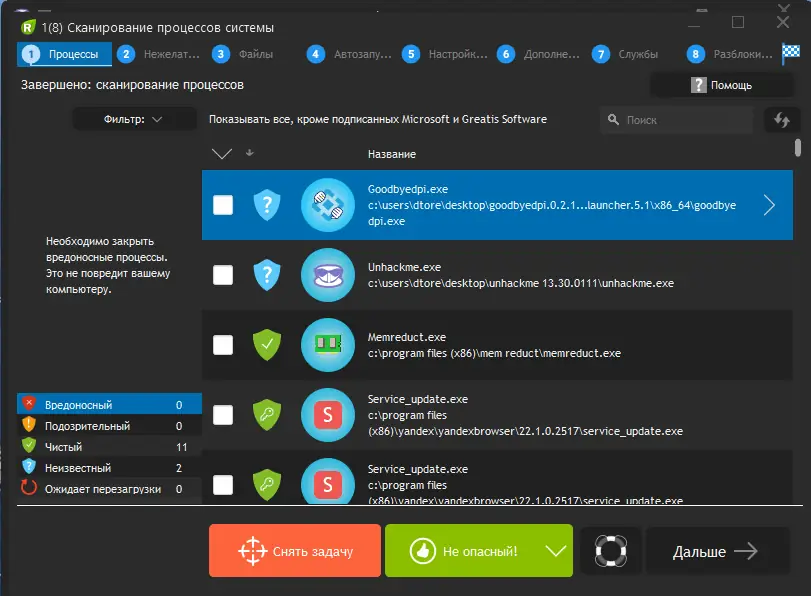
Task: Click the magnifier icon in search box
Action: [x=613, y=120]
